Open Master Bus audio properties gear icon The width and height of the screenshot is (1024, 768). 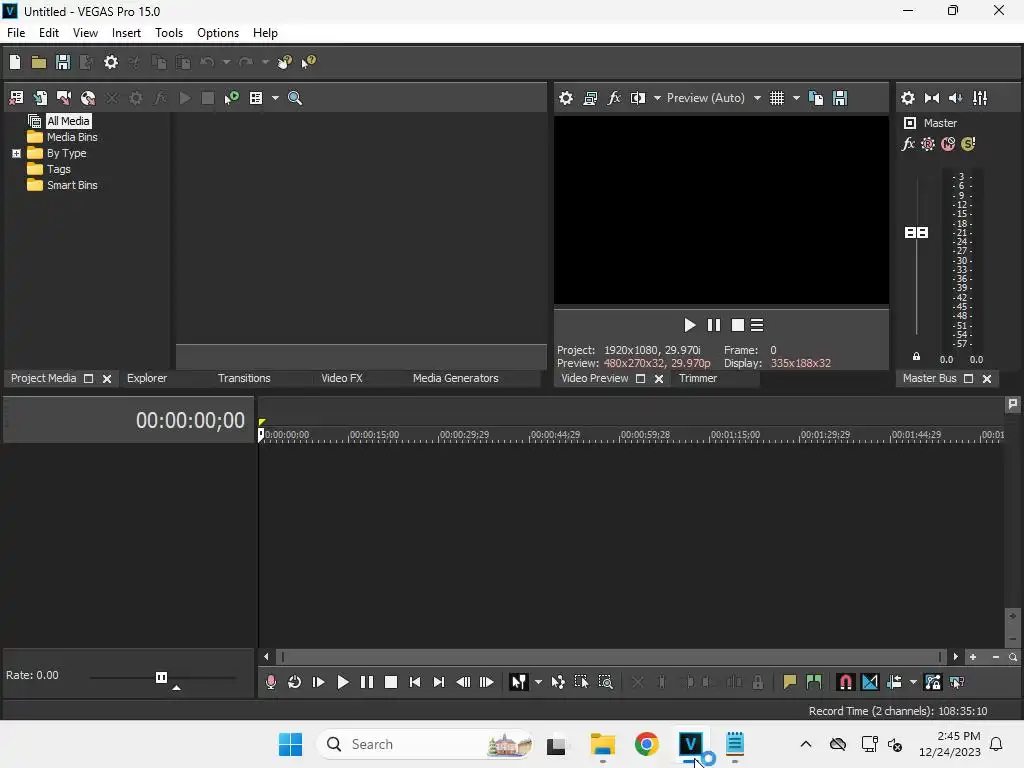[908, 98]
